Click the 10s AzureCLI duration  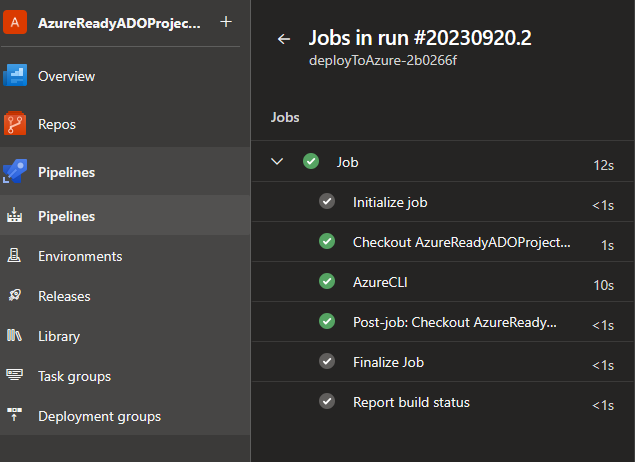[603, 285]
